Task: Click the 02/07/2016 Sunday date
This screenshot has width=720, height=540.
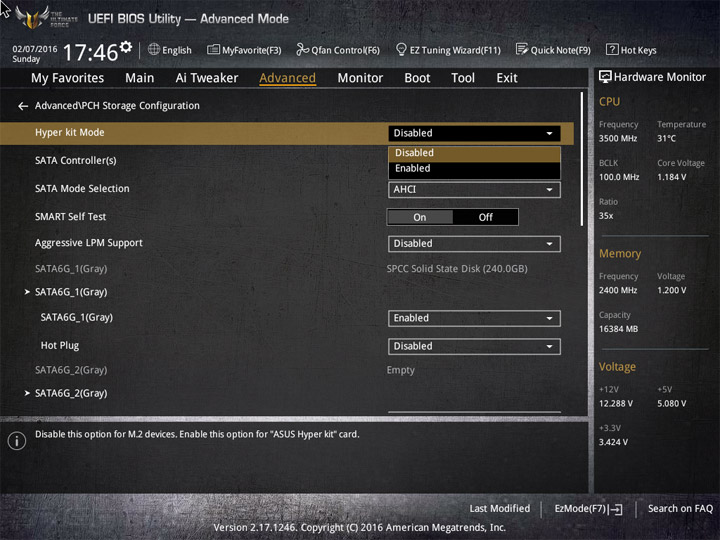Action: tap(34, 54)
